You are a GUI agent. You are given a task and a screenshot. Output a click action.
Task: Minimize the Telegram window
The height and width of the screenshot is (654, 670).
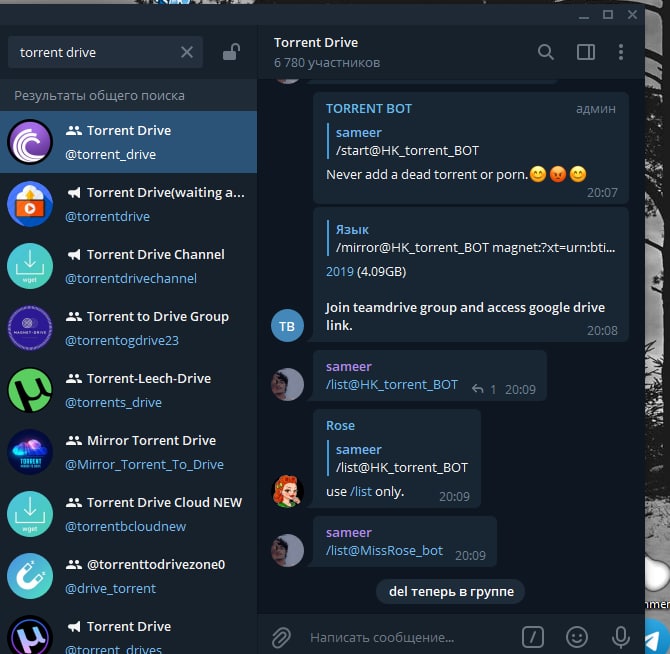click(x=584, y=16)
